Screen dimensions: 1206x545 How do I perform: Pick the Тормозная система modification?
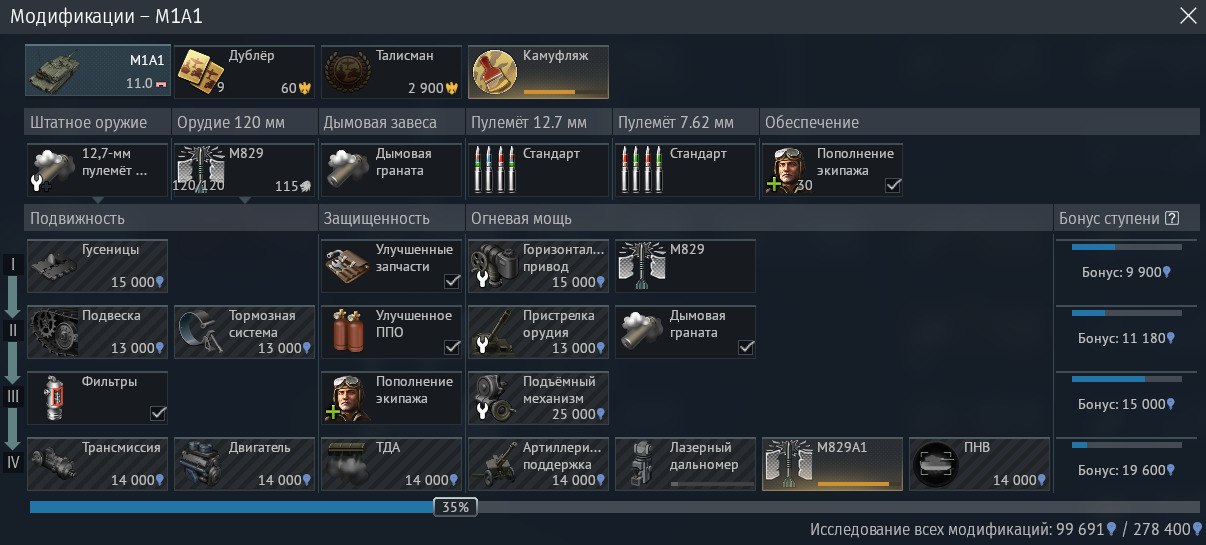[x=244, y=332]
